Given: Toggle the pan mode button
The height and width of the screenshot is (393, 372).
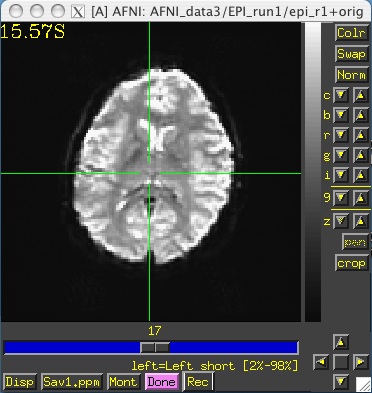Looking at the screenshot, I should coord(355,242).
